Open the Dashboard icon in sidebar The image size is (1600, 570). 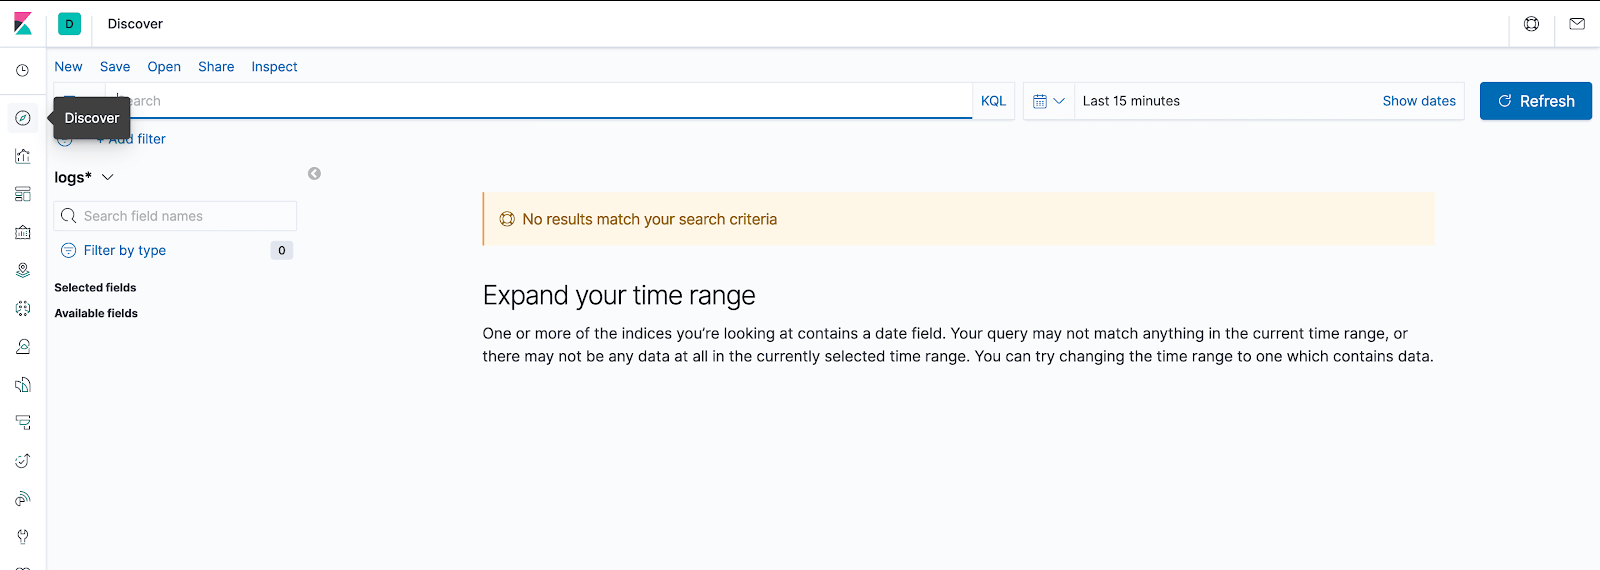[x=23, y=194]
